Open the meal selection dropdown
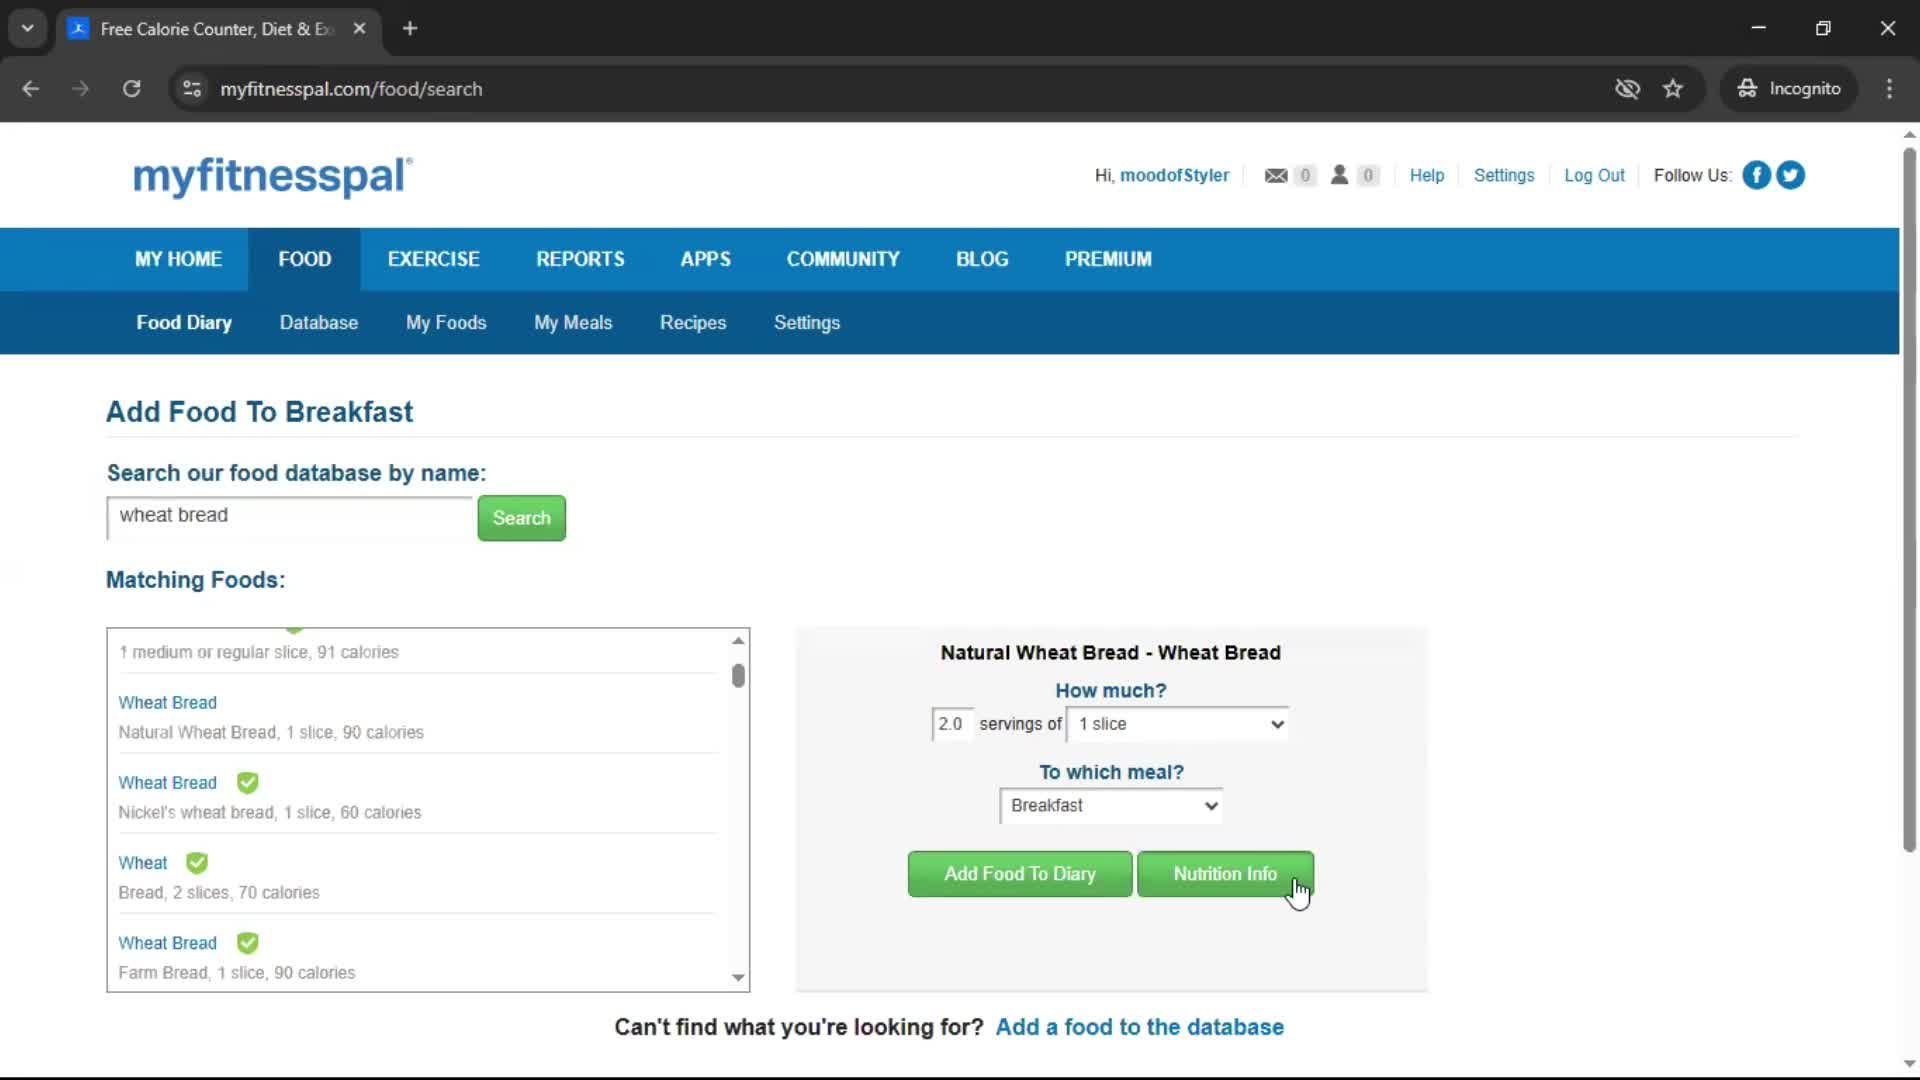The width and height of the screenshot is (1920, 1080). click(x=1111, y=806)
